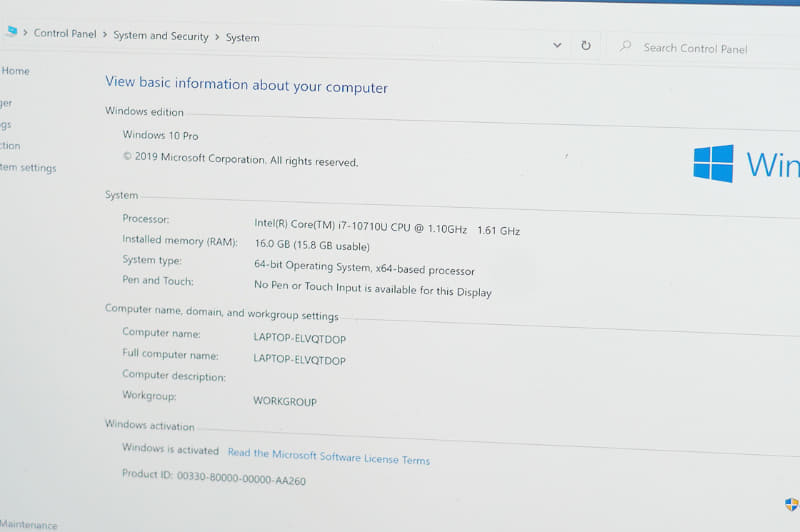
Task: Open address bar history dropdown arrow
Action: click(x=557, y=45)
